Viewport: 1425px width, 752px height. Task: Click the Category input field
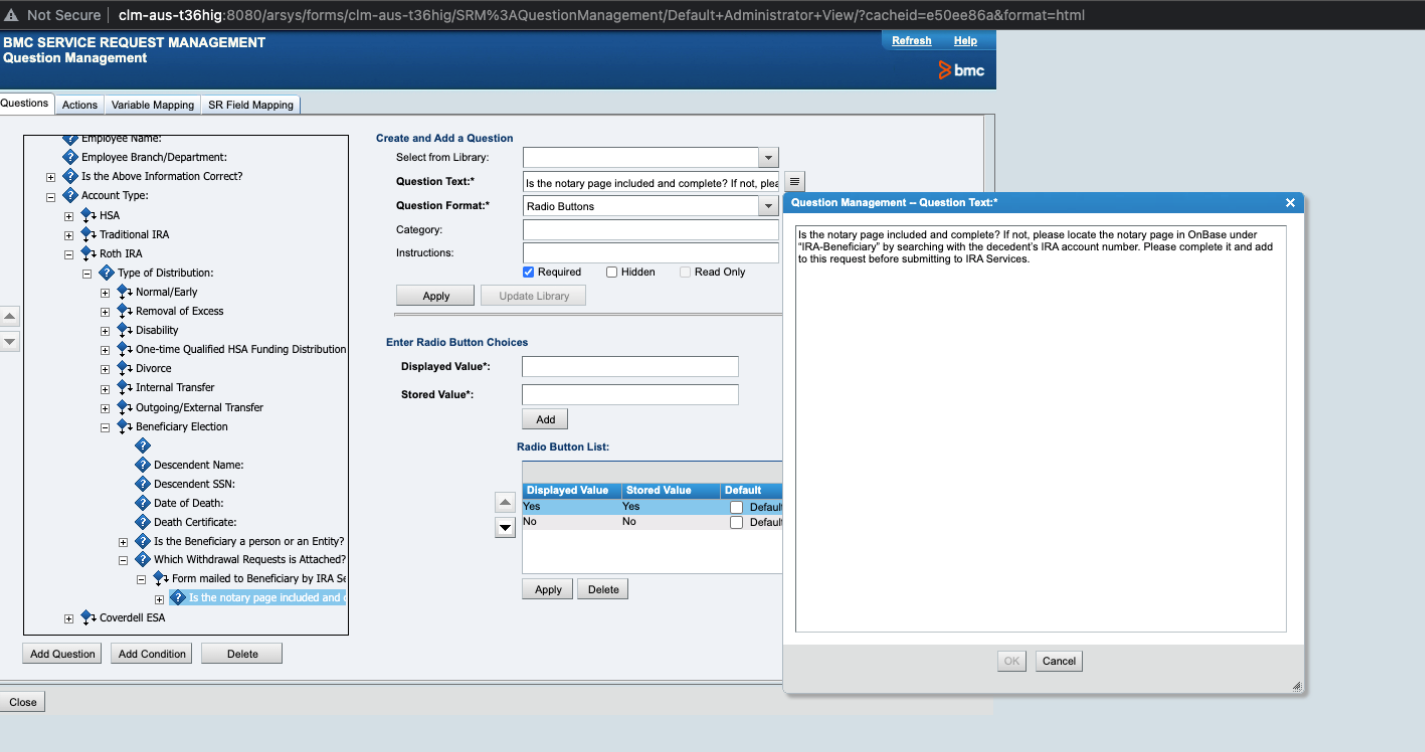coord(651,230)
